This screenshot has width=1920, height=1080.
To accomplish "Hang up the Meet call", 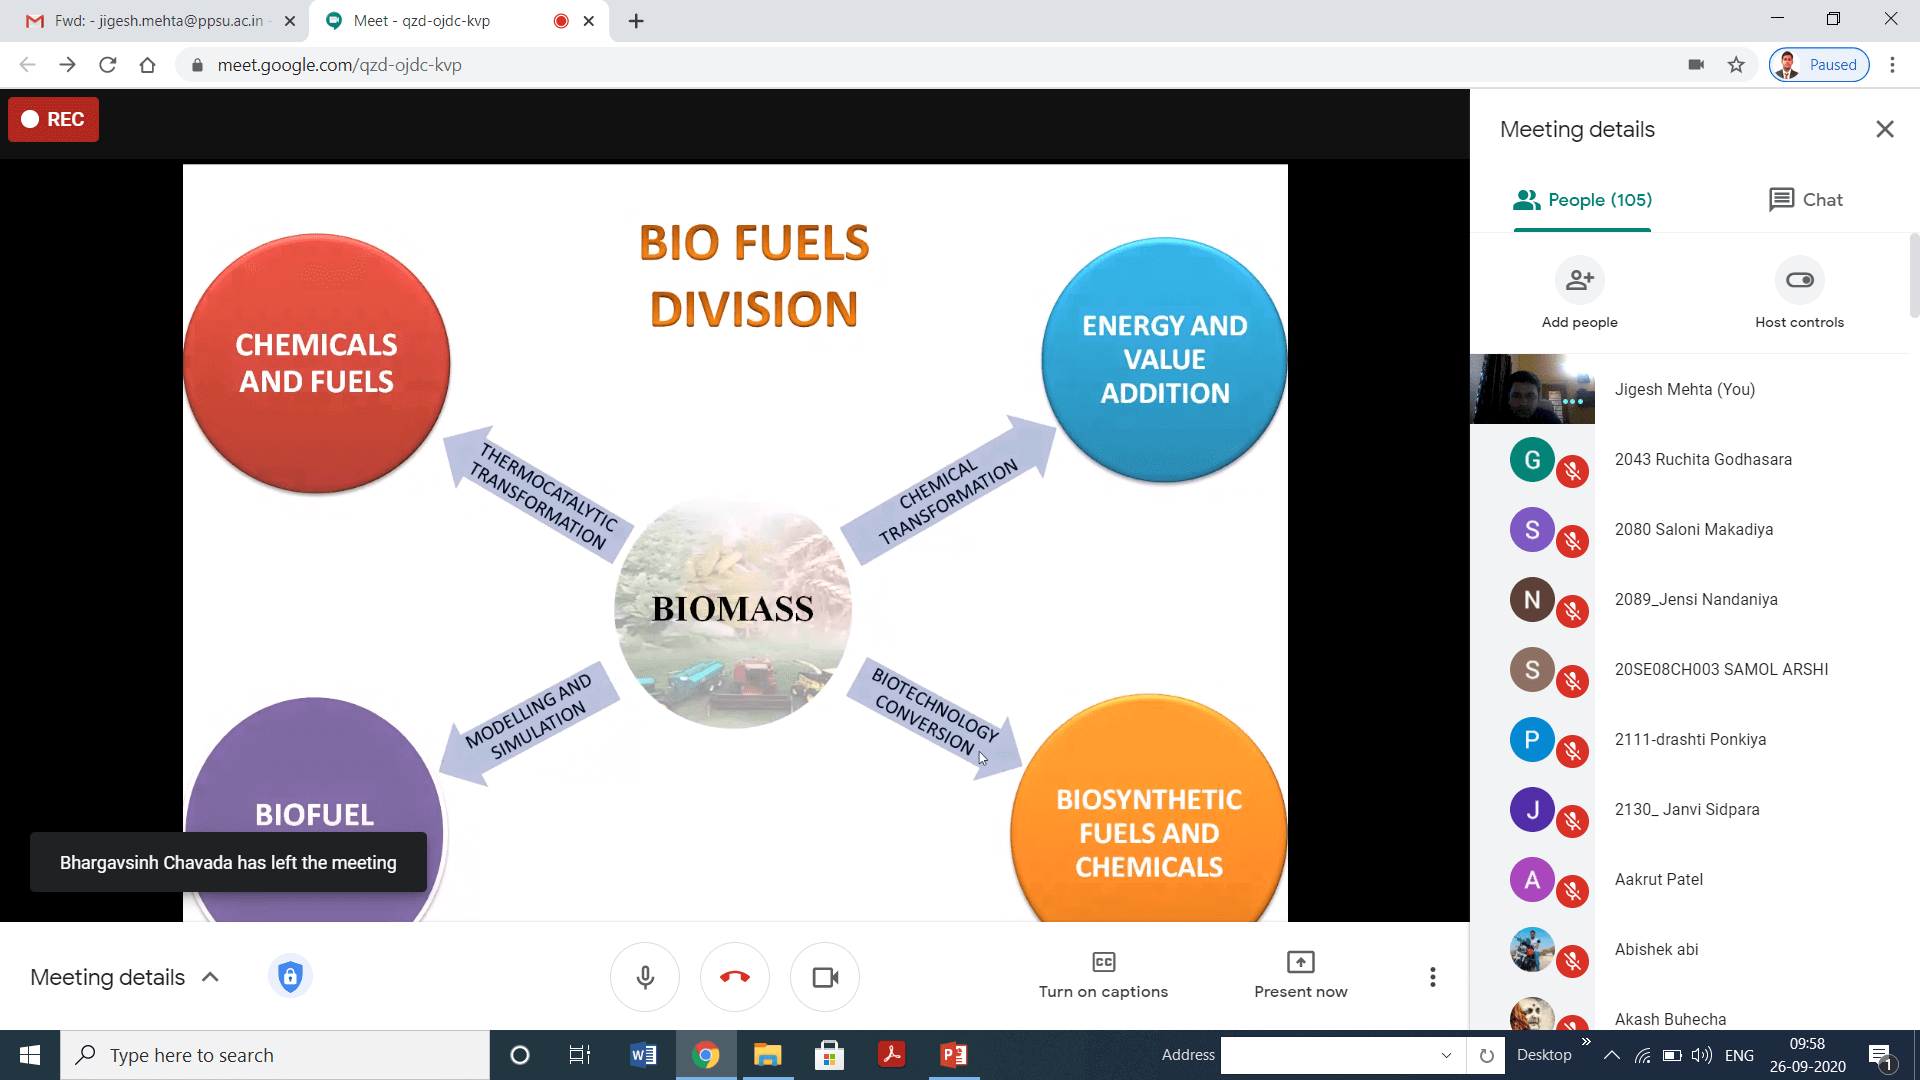I will coord(734,977).
